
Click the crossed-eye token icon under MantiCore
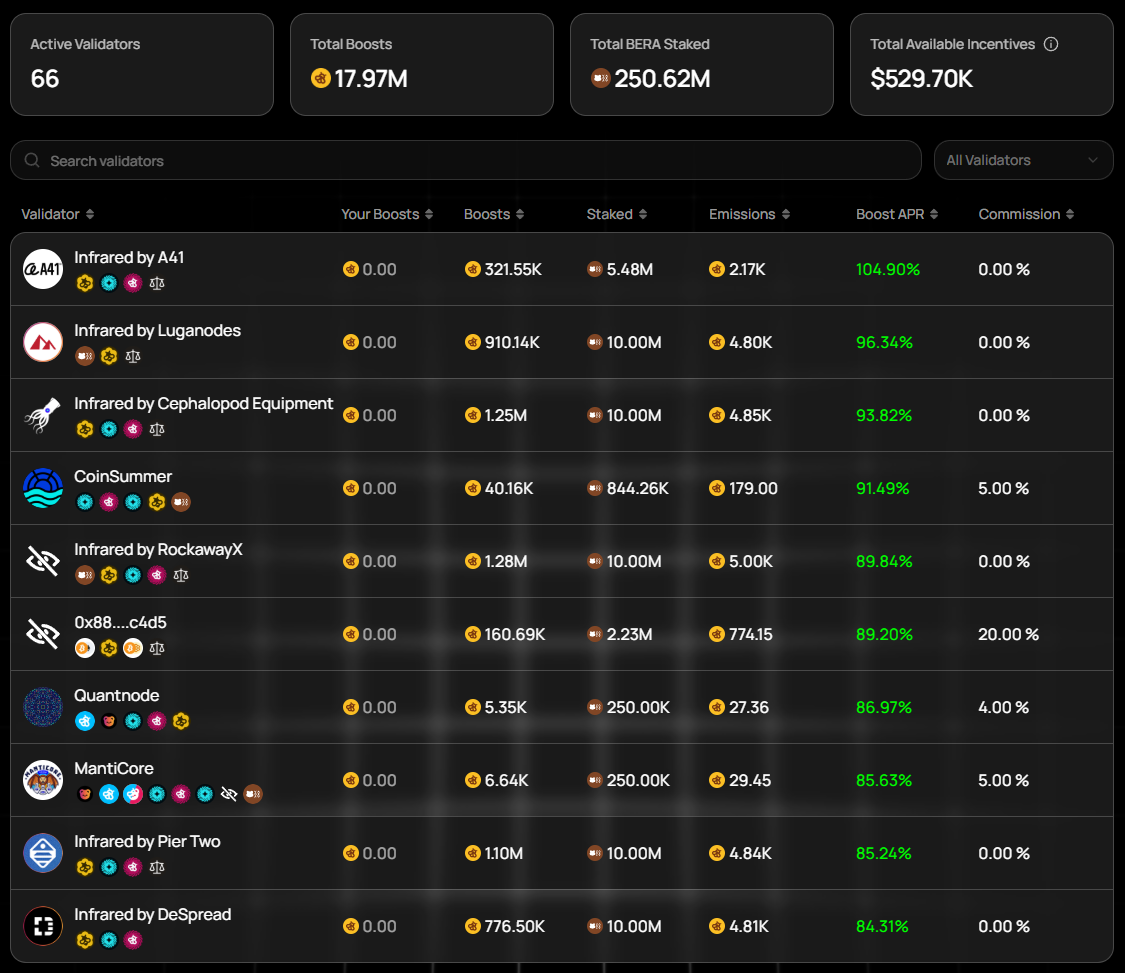pos(229,794)
